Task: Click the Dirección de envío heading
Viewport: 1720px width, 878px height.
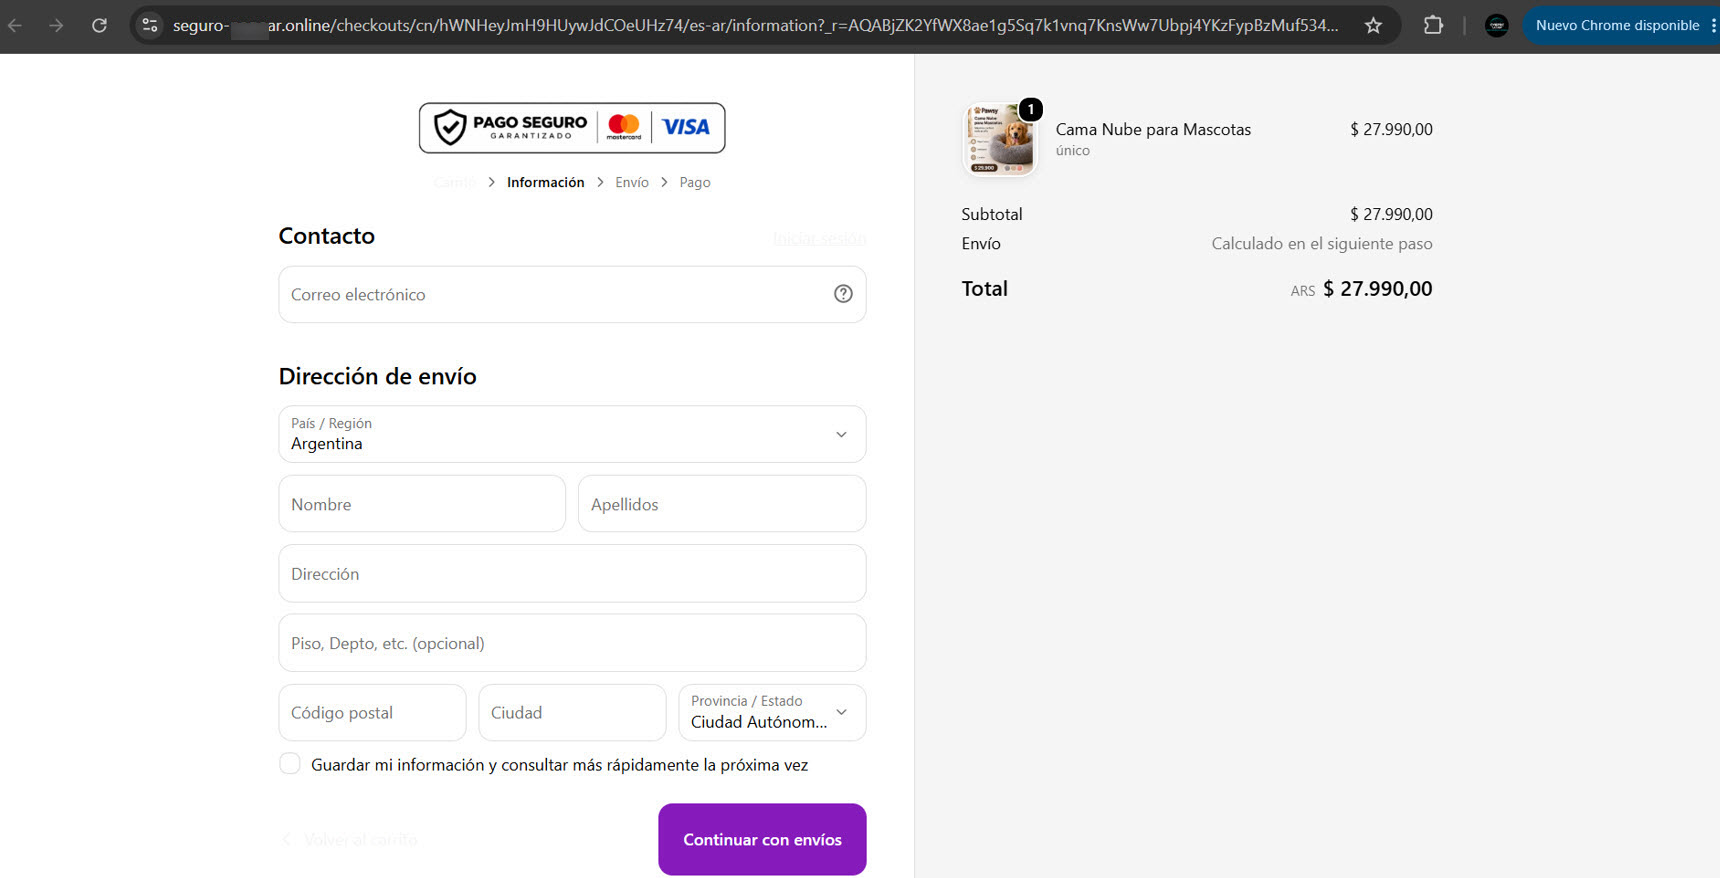Action: point(378,376)
